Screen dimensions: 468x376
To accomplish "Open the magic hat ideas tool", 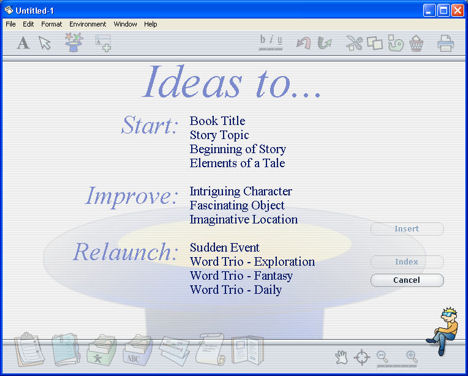I will pyautogui.click(x=74, y=42).
